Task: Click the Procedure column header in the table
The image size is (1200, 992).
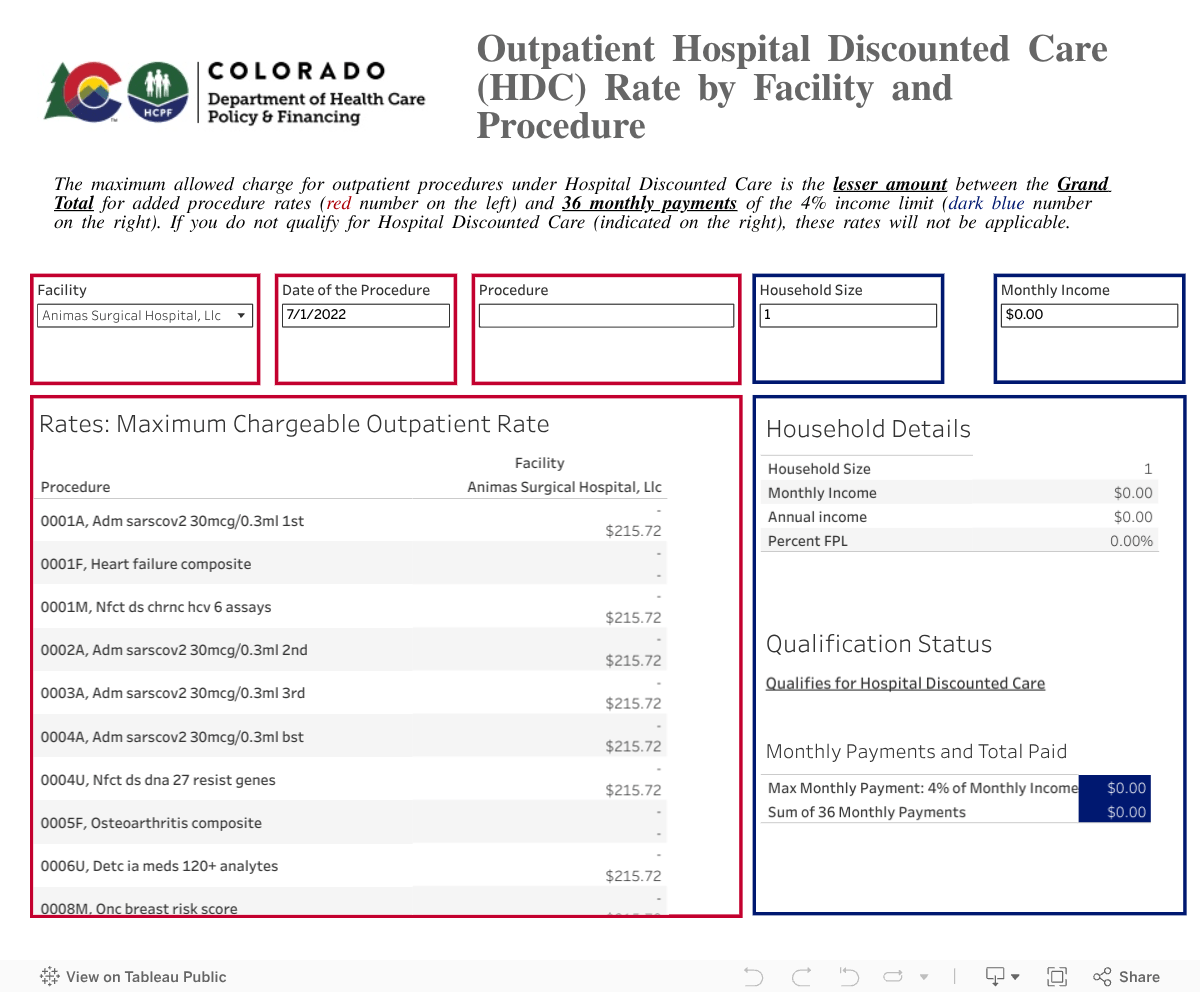Action: pos(76,487)
